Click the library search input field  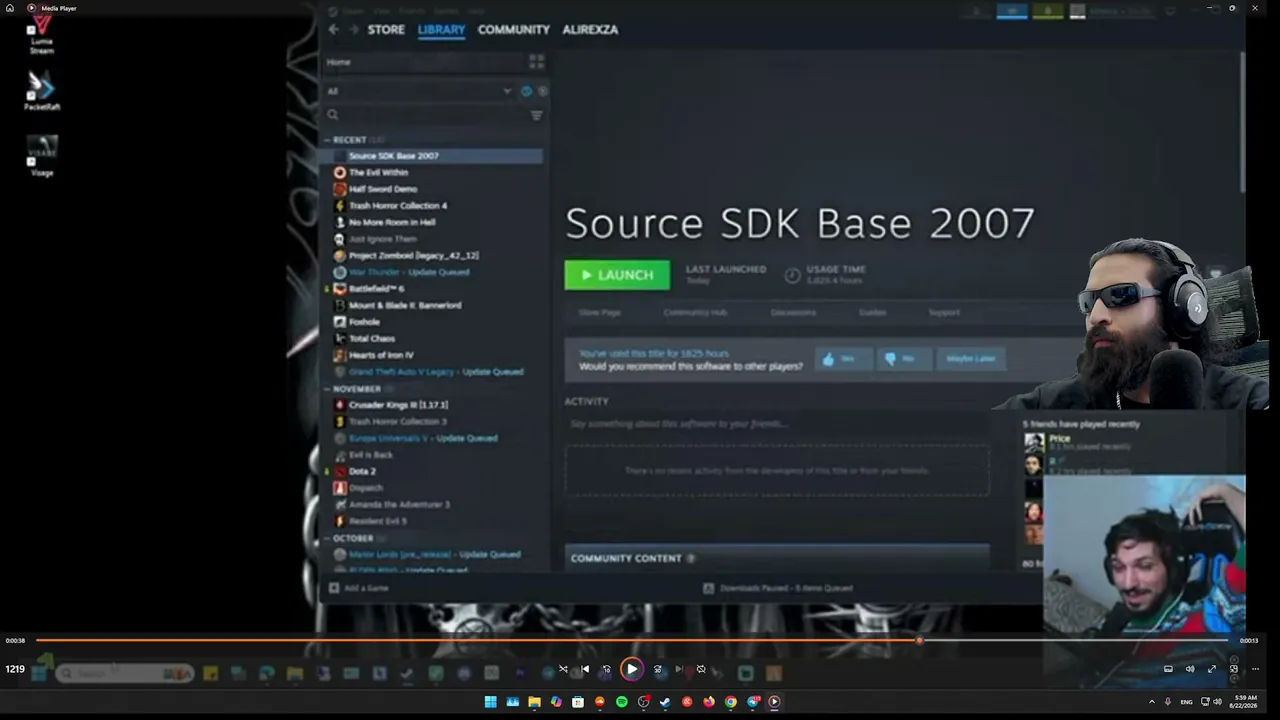(x=433, y=115)
